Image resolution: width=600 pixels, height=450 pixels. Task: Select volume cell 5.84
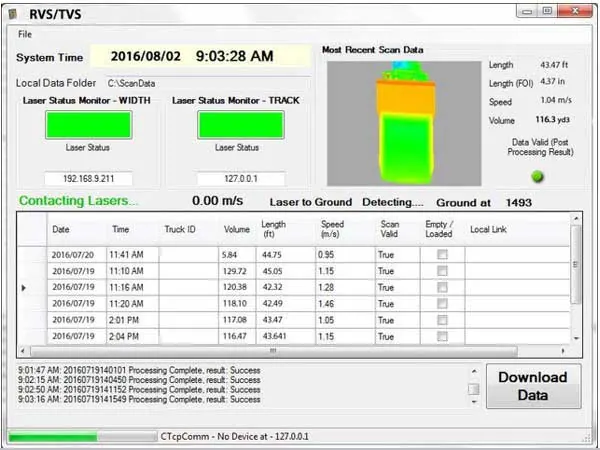click(237, 255)
